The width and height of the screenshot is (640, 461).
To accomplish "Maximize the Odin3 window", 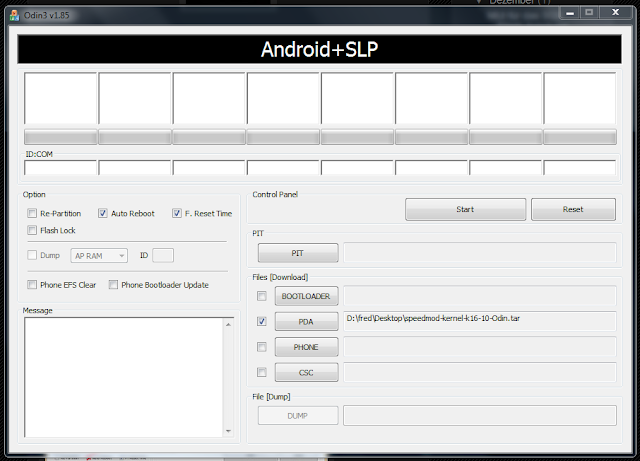I will point(589,13).
